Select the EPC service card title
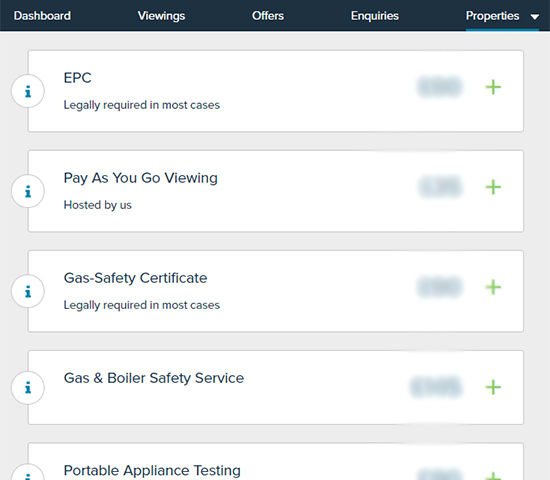 click(78, 78)
